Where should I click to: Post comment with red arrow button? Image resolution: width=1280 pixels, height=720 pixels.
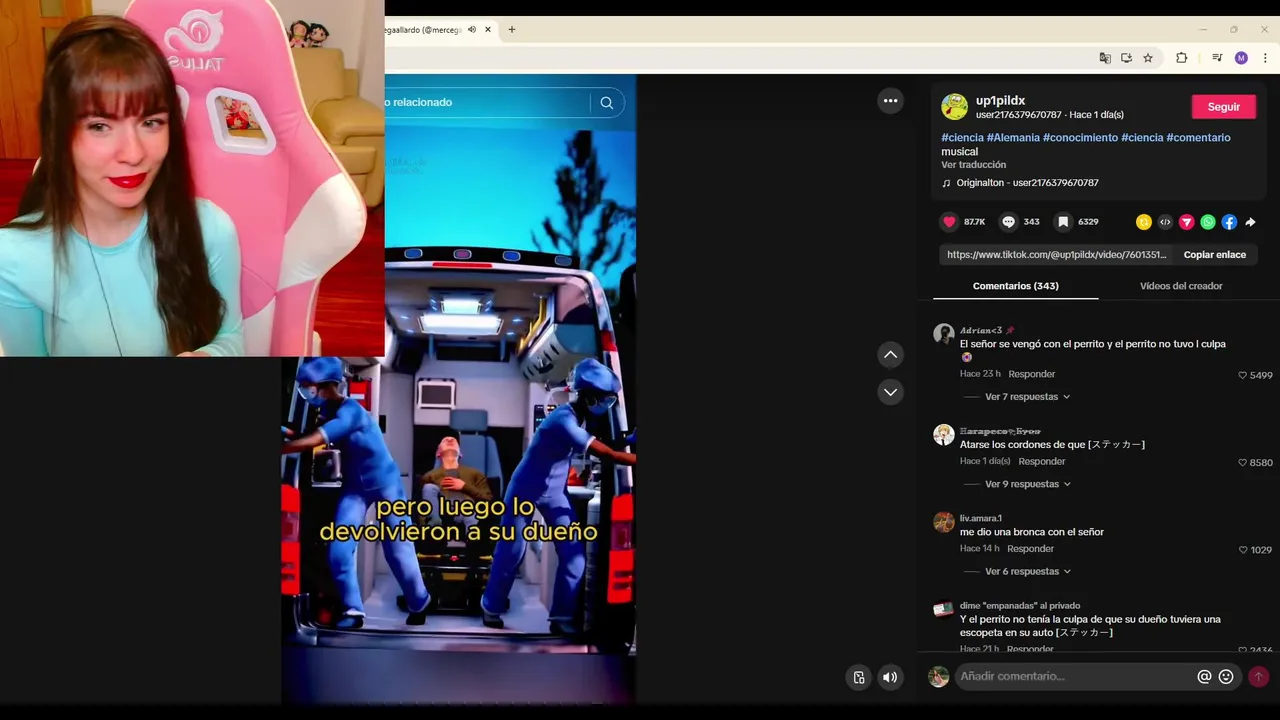point(1258,677)
